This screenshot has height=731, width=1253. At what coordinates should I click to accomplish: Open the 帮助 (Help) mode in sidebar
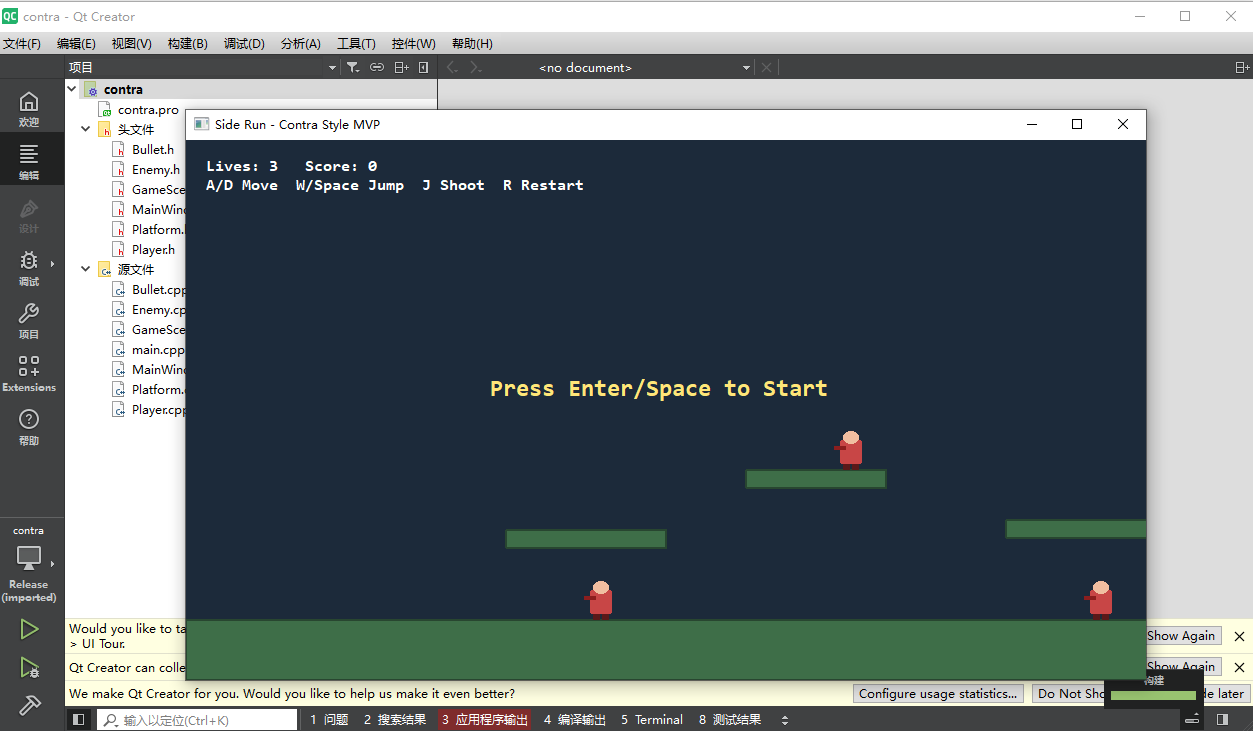coord(29,427)
